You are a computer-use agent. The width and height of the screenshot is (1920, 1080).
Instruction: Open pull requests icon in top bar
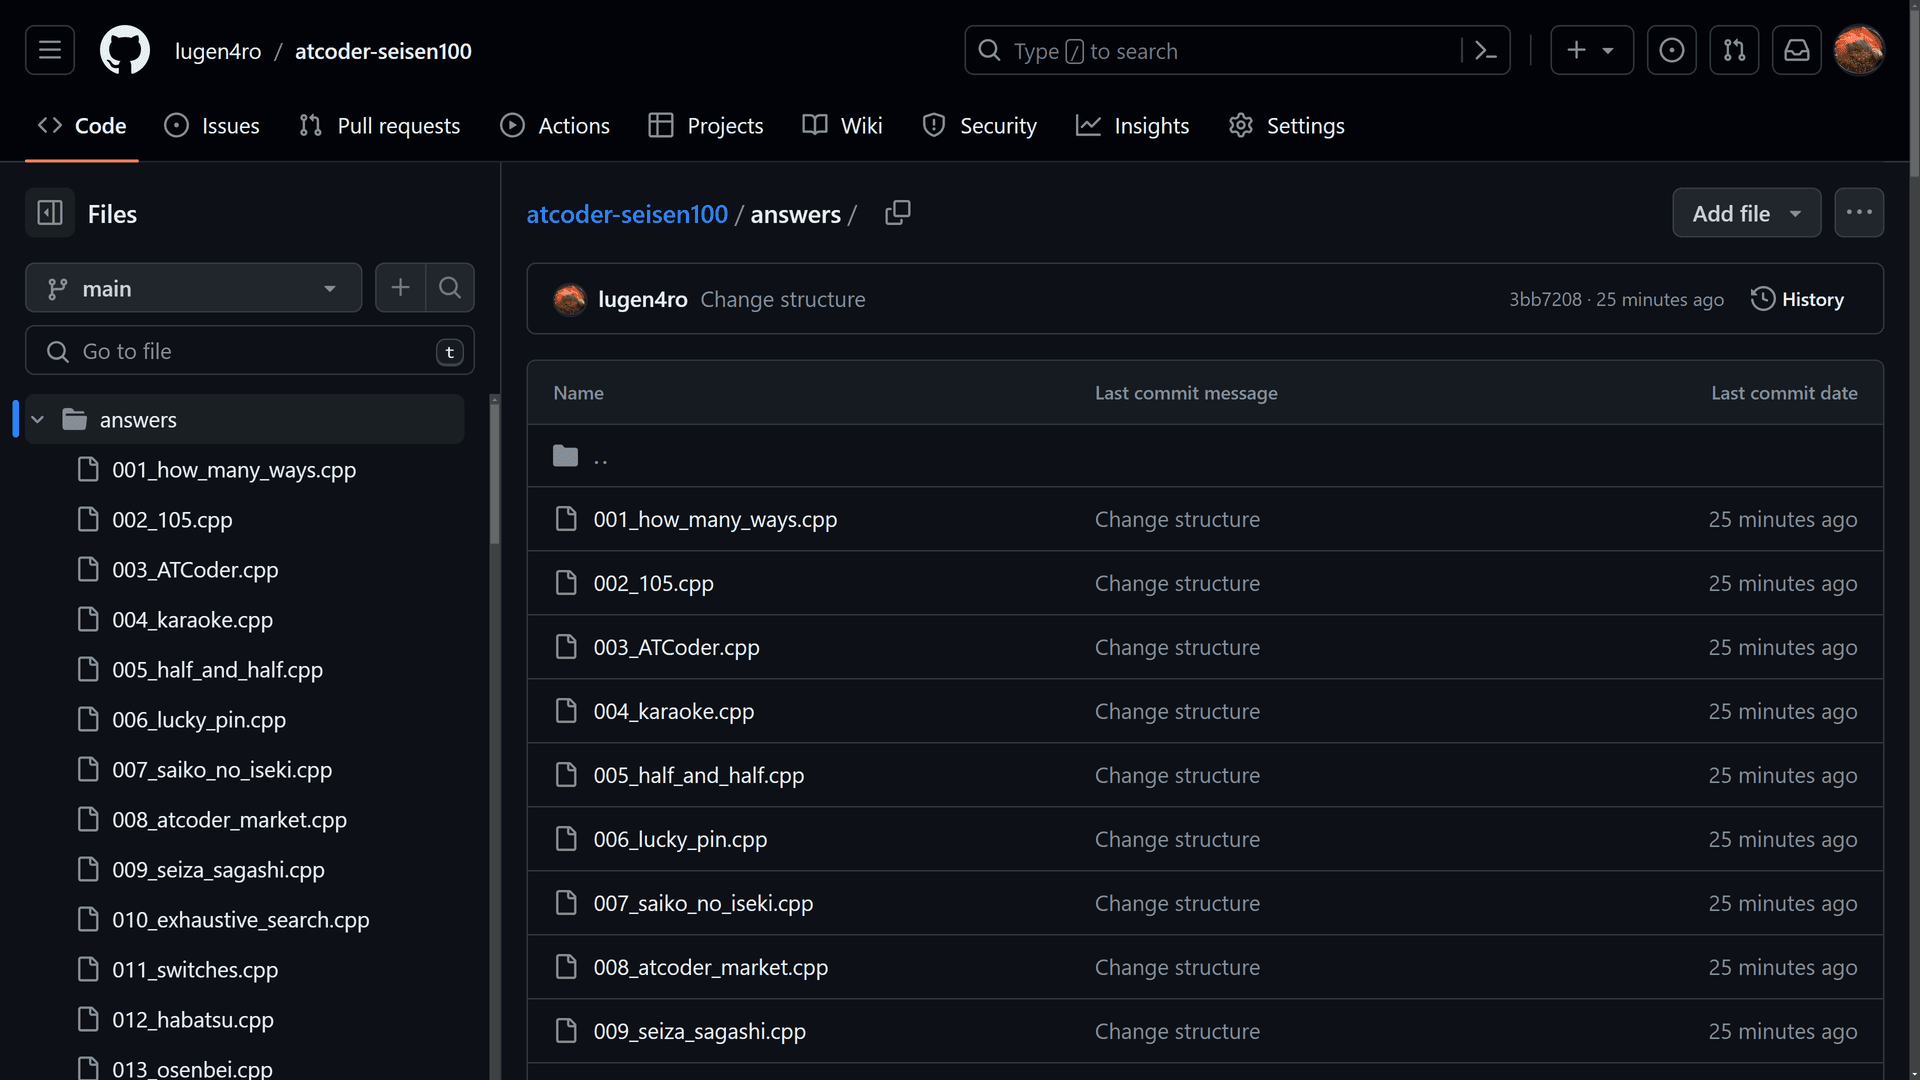pyautogui.click(x=1734, y=50)
